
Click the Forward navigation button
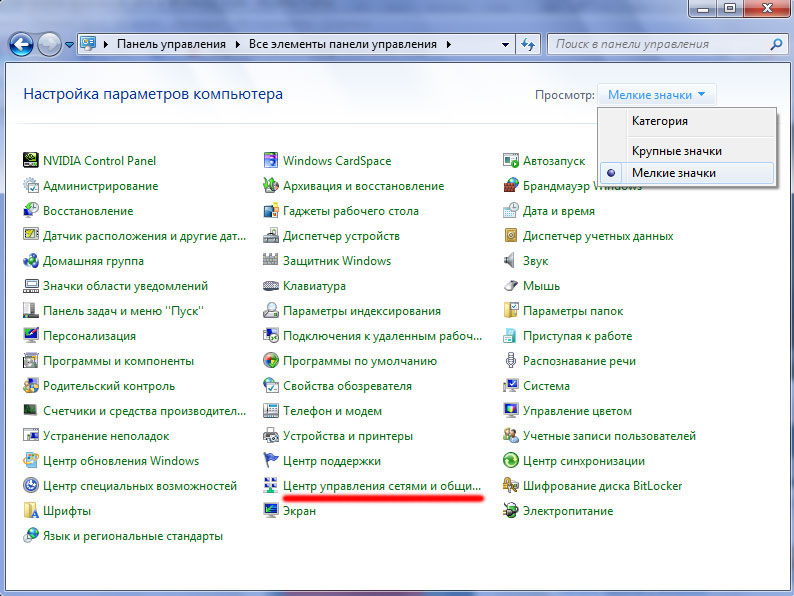click(49, 45)
